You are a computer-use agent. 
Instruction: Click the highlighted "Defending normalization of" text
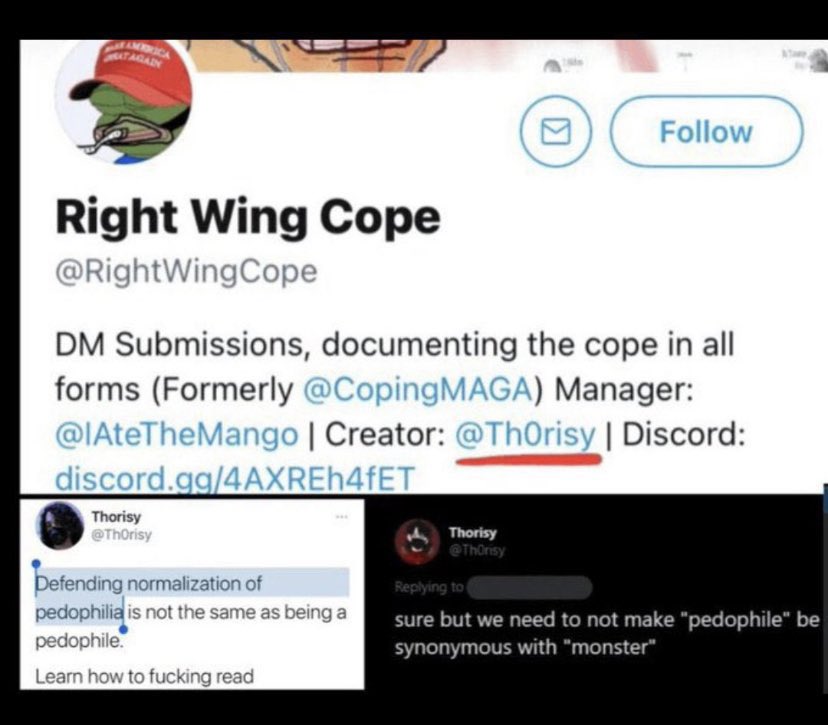tap(148, 583)
